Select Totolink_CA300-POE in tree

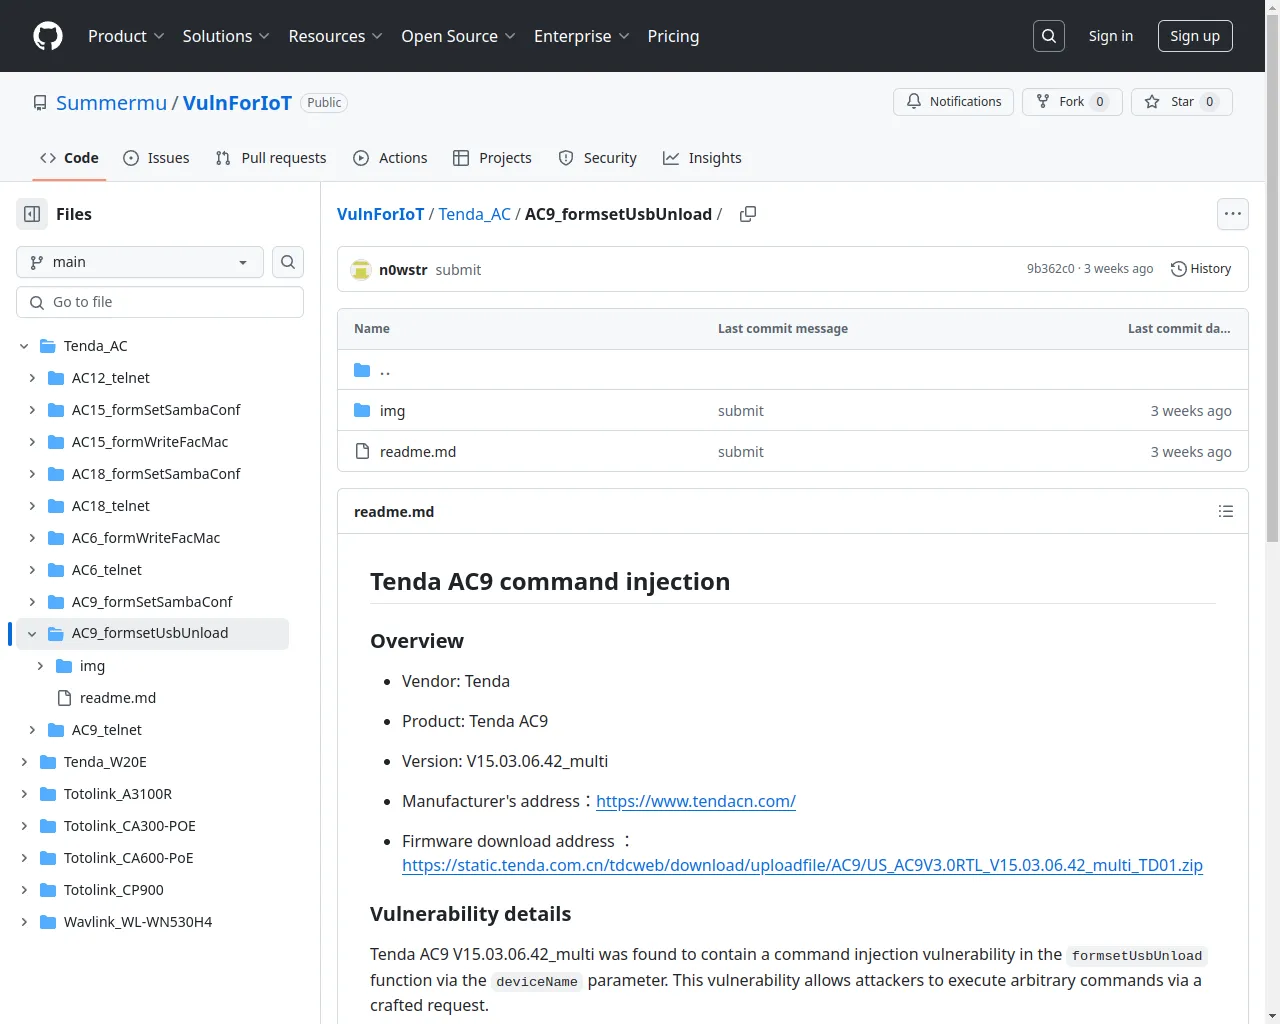click(130, 826)
